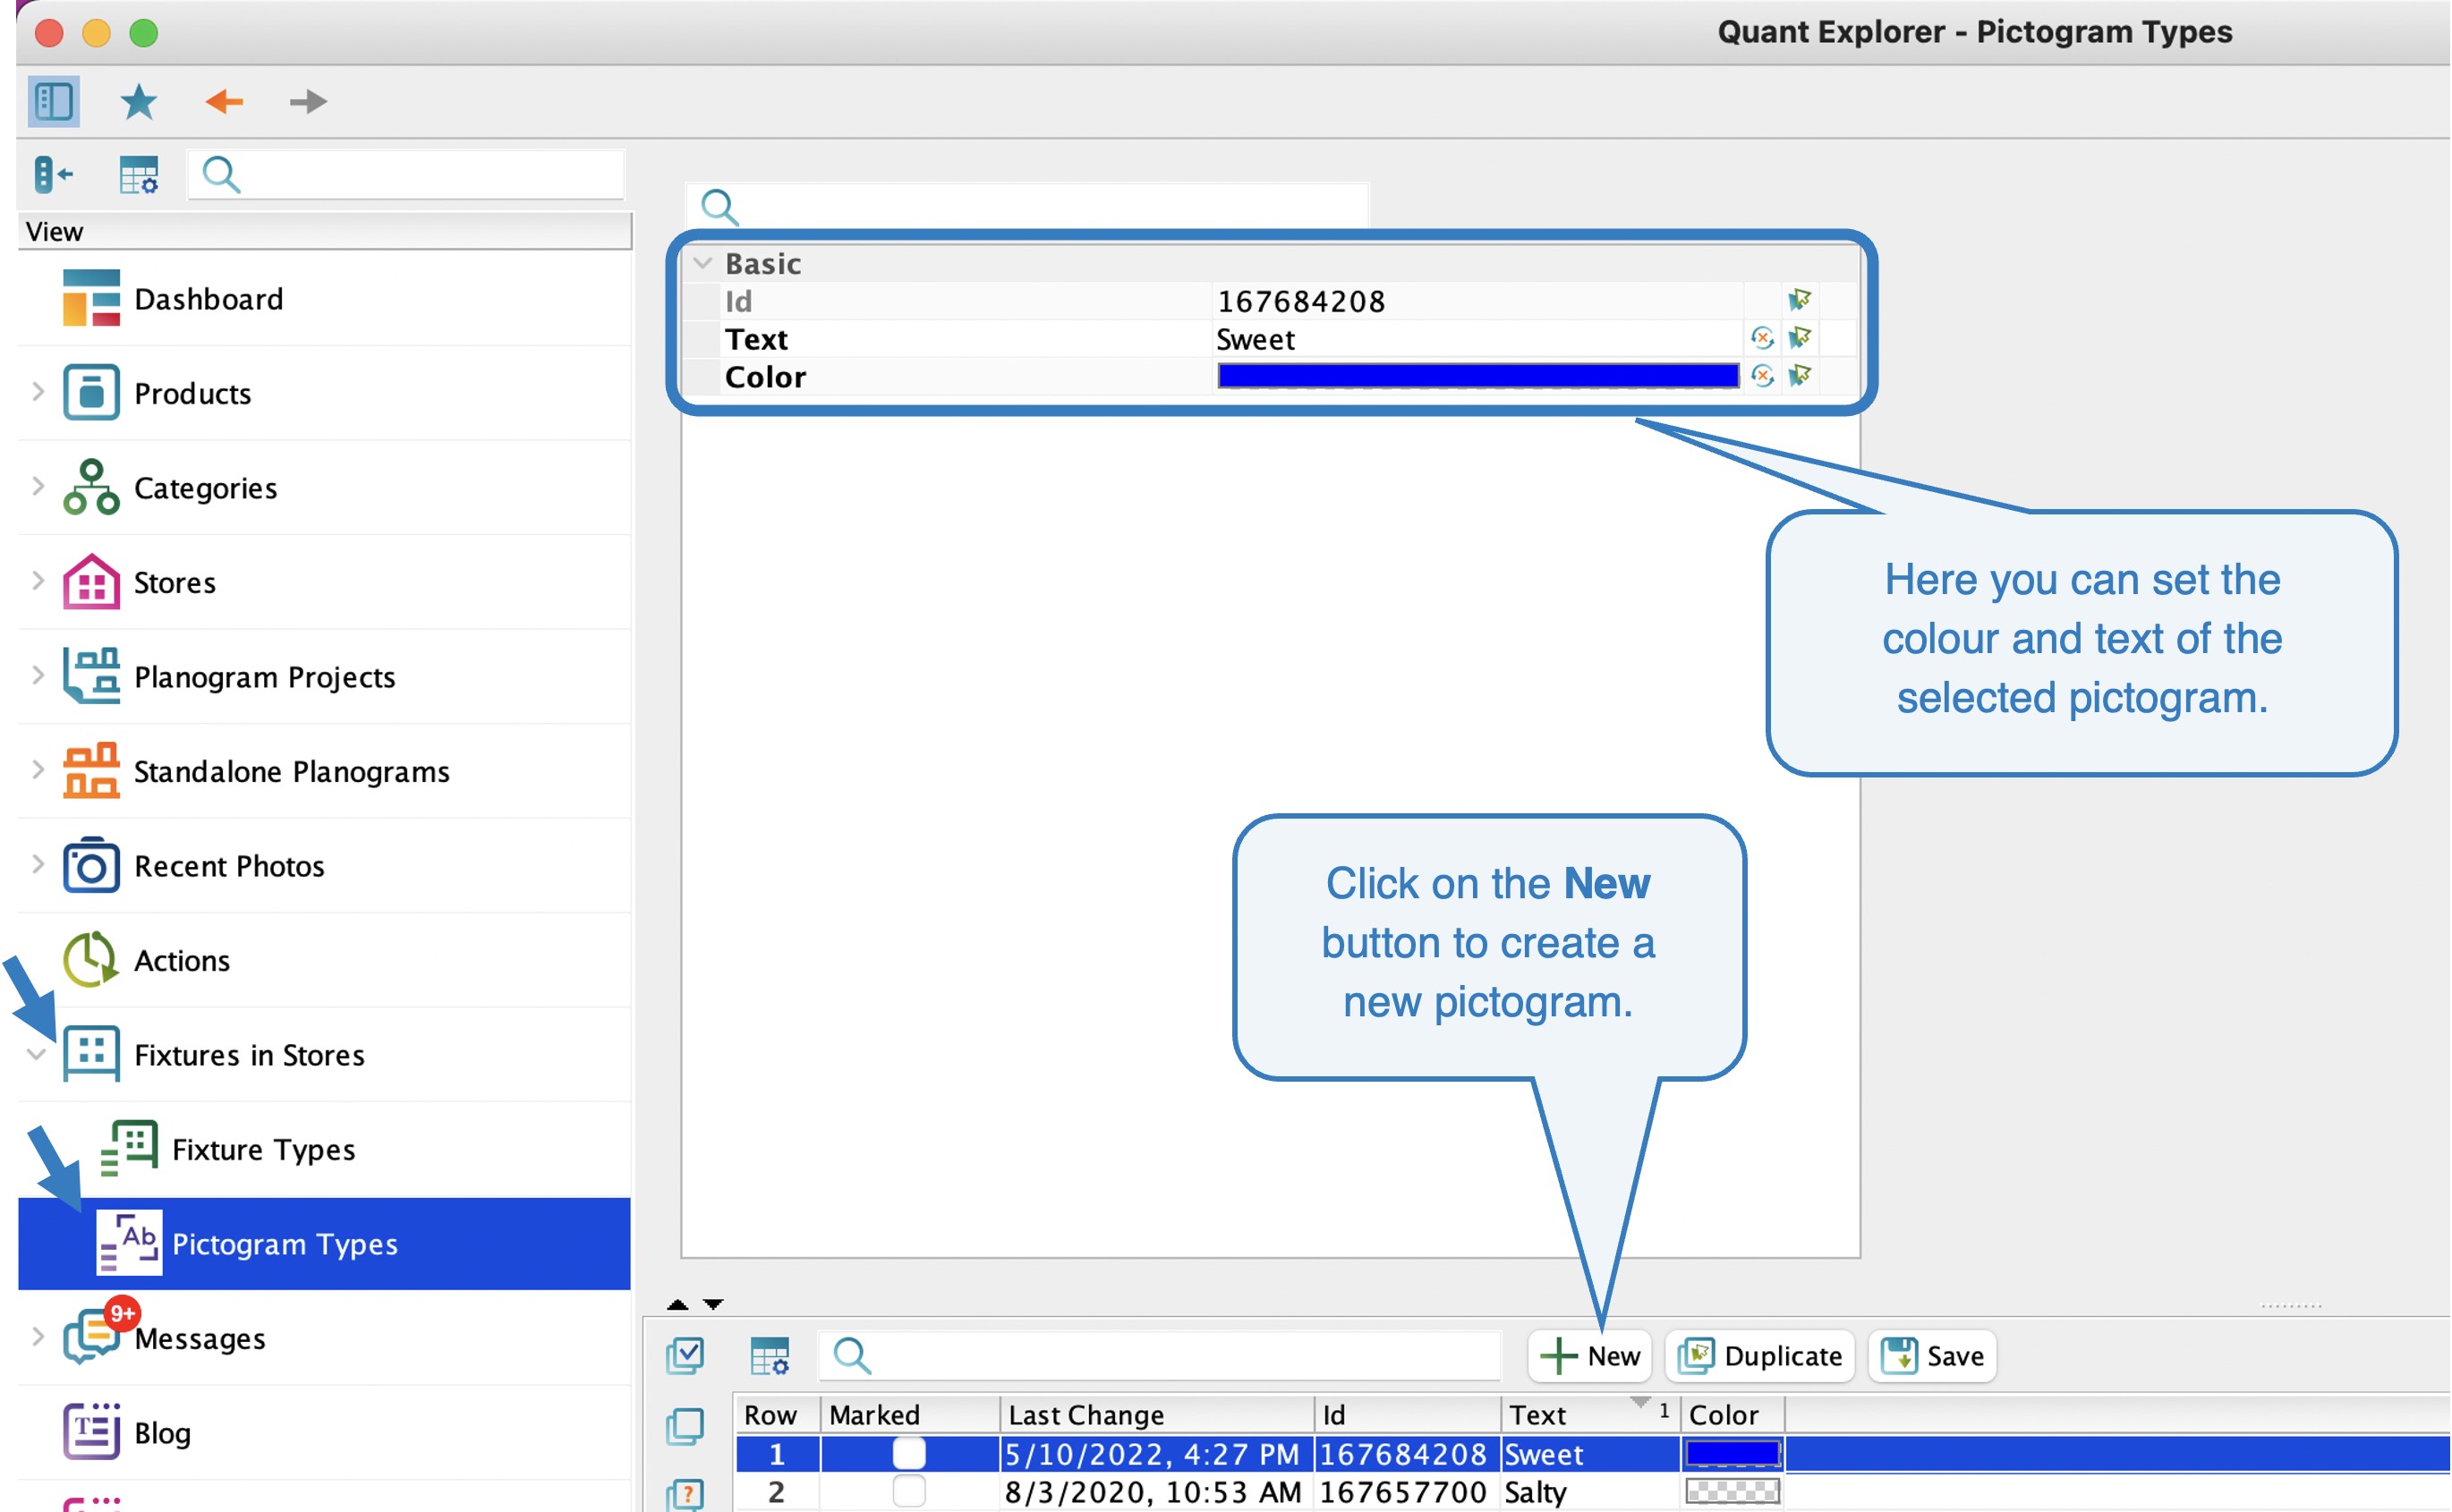Screen dimensions: 2452x1512
Task: Open Standalone Planograms
Action: (x=324, y=771)
